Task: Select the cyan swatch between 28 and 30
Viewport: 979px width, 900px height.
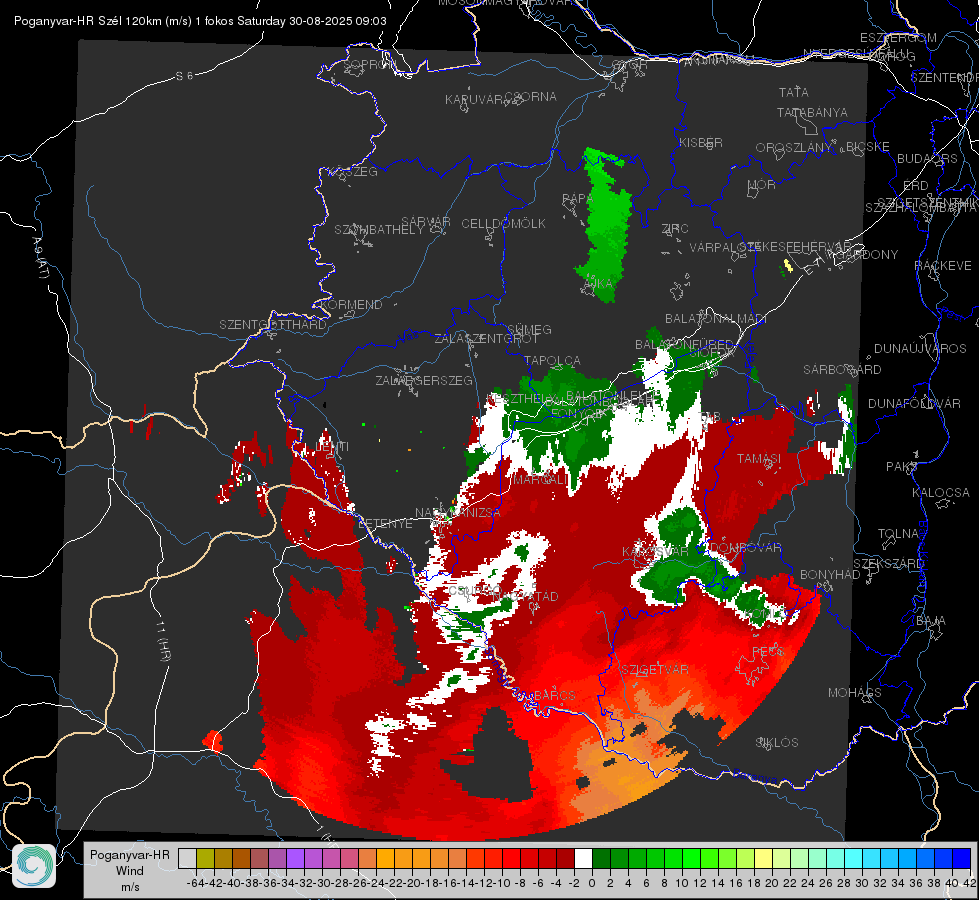Action: tap(854, 858)
